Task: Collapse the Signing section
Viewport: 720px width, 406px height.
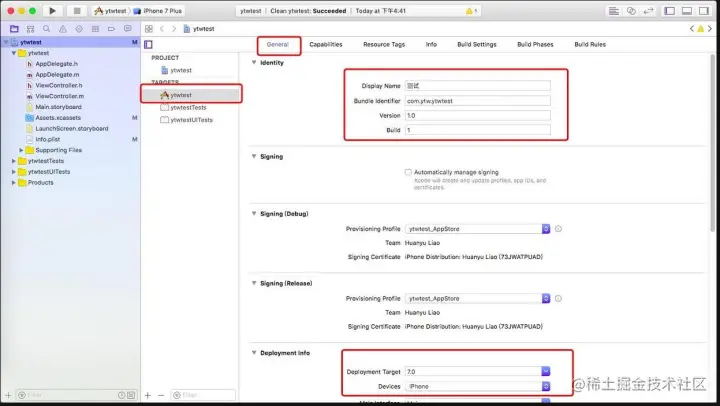Action: (254, 156)
